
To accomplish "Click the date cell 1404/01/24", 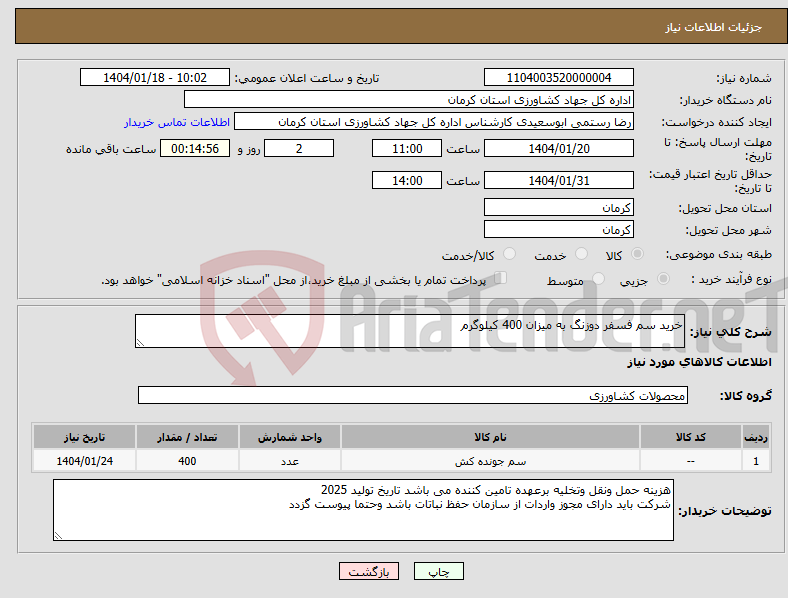I will (84, 461).
